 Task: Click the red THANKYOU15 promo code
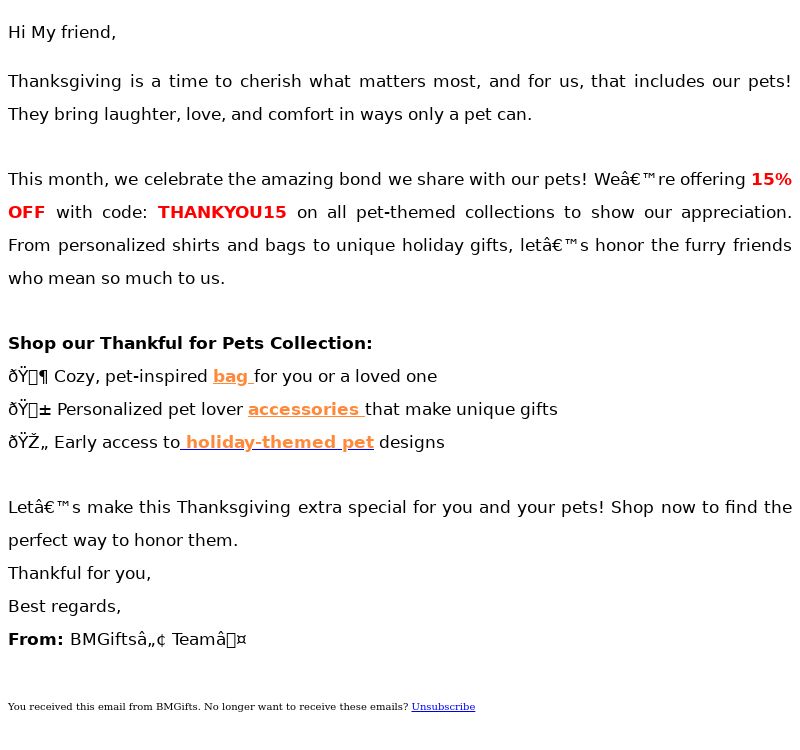click(x=222, y=212)
